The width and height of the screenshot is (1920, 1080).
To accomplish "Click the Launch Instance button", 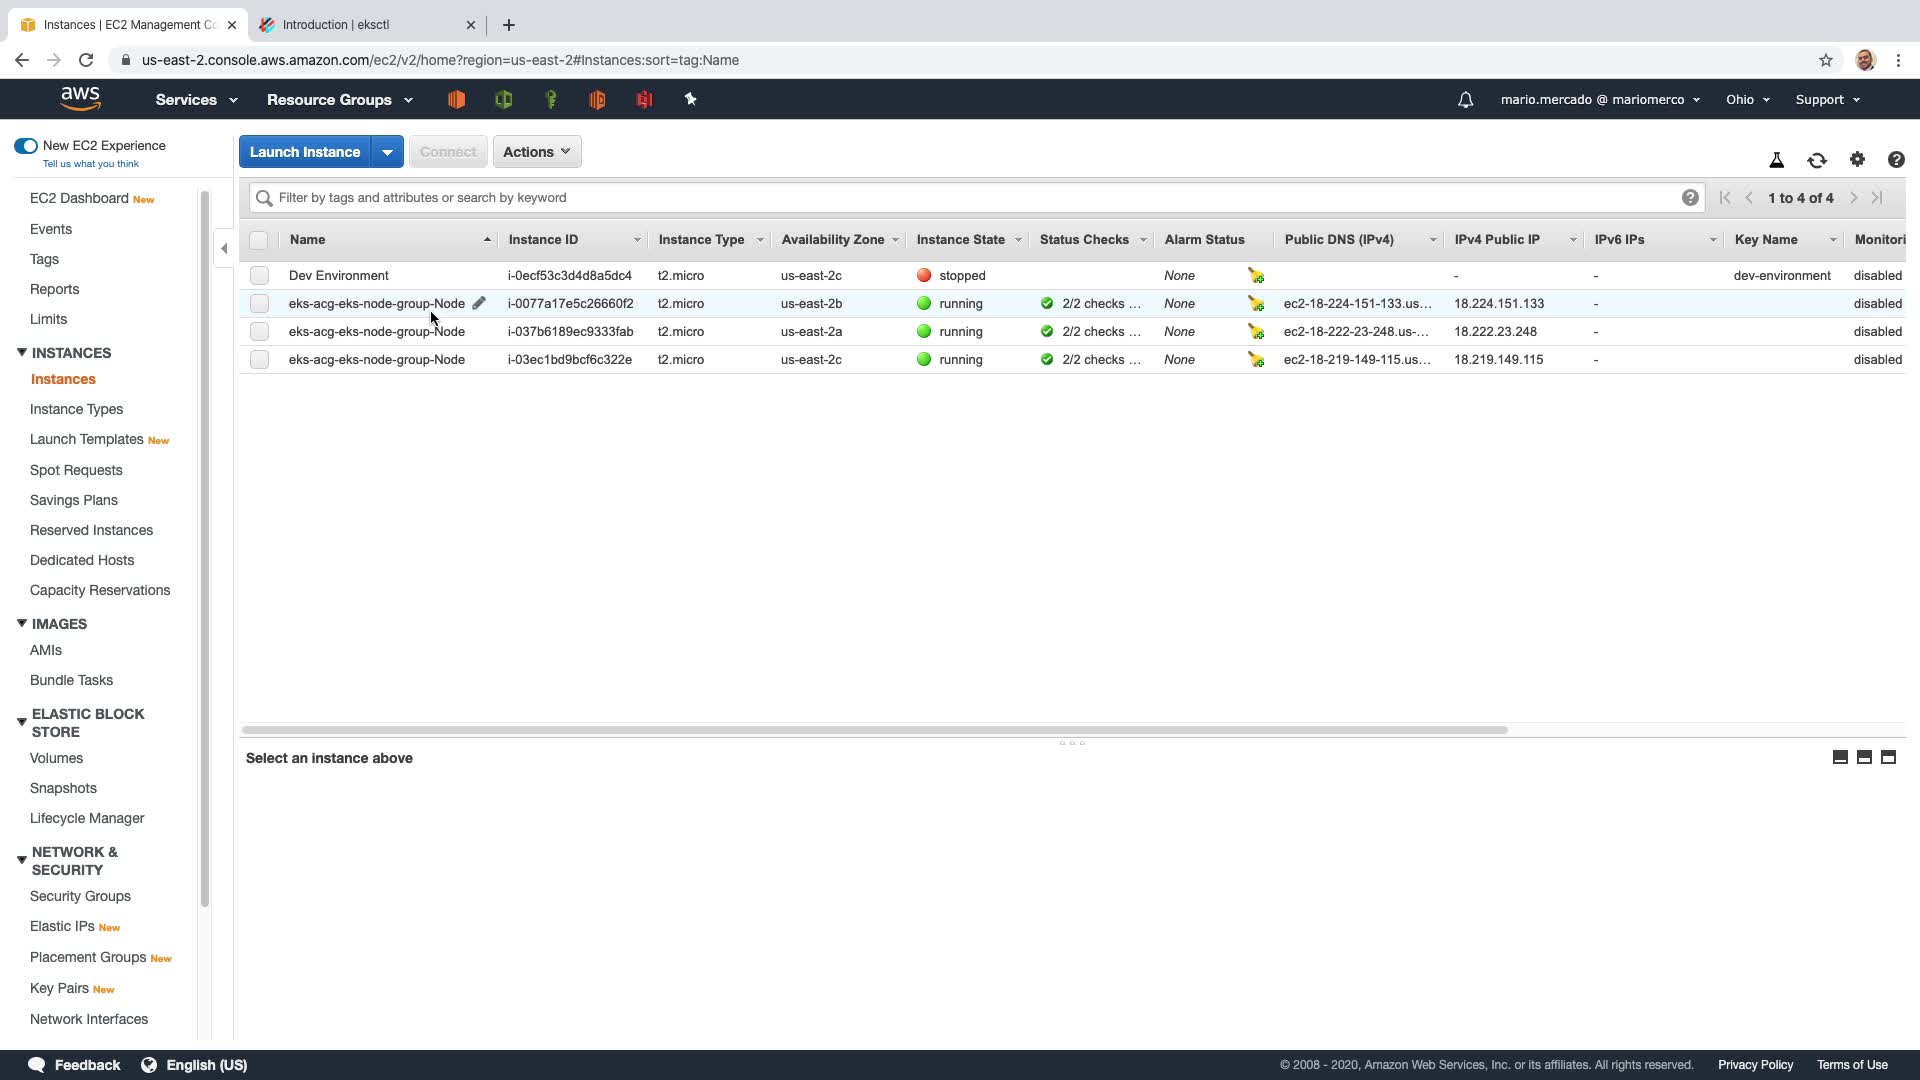I will (x=305, y=152).
